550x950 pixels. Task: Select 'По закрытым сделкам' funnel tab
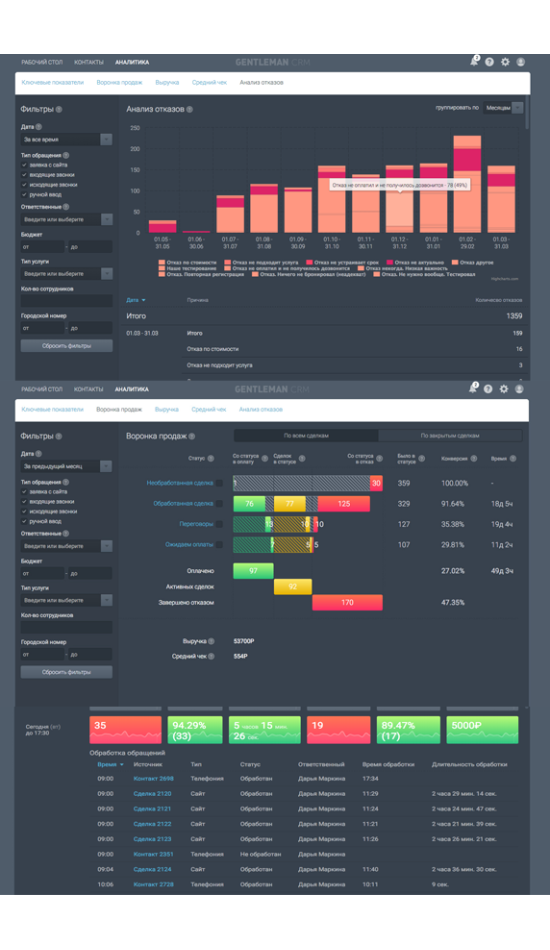click(x=450, y=435)
